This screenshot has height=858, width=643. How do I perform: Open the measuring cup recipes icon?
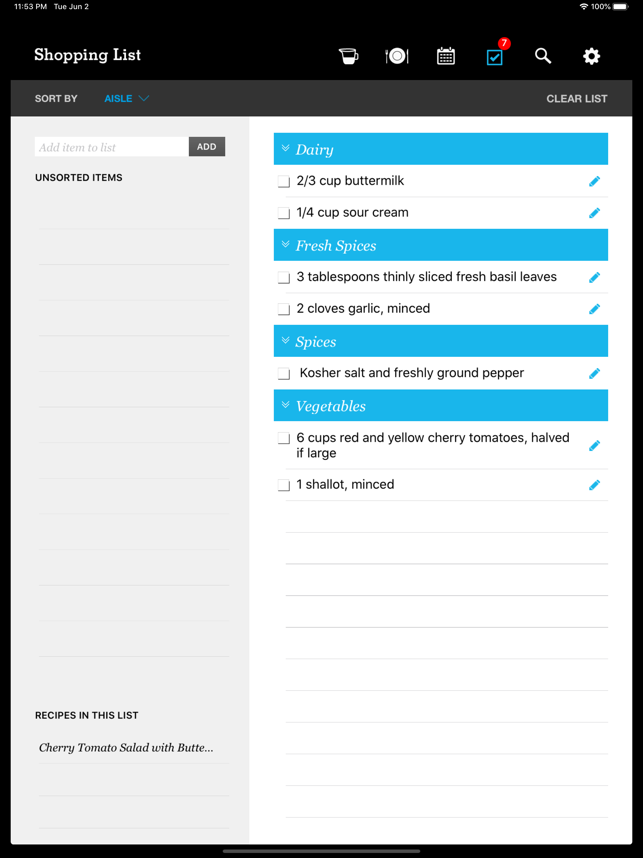[x=348, y=56]
